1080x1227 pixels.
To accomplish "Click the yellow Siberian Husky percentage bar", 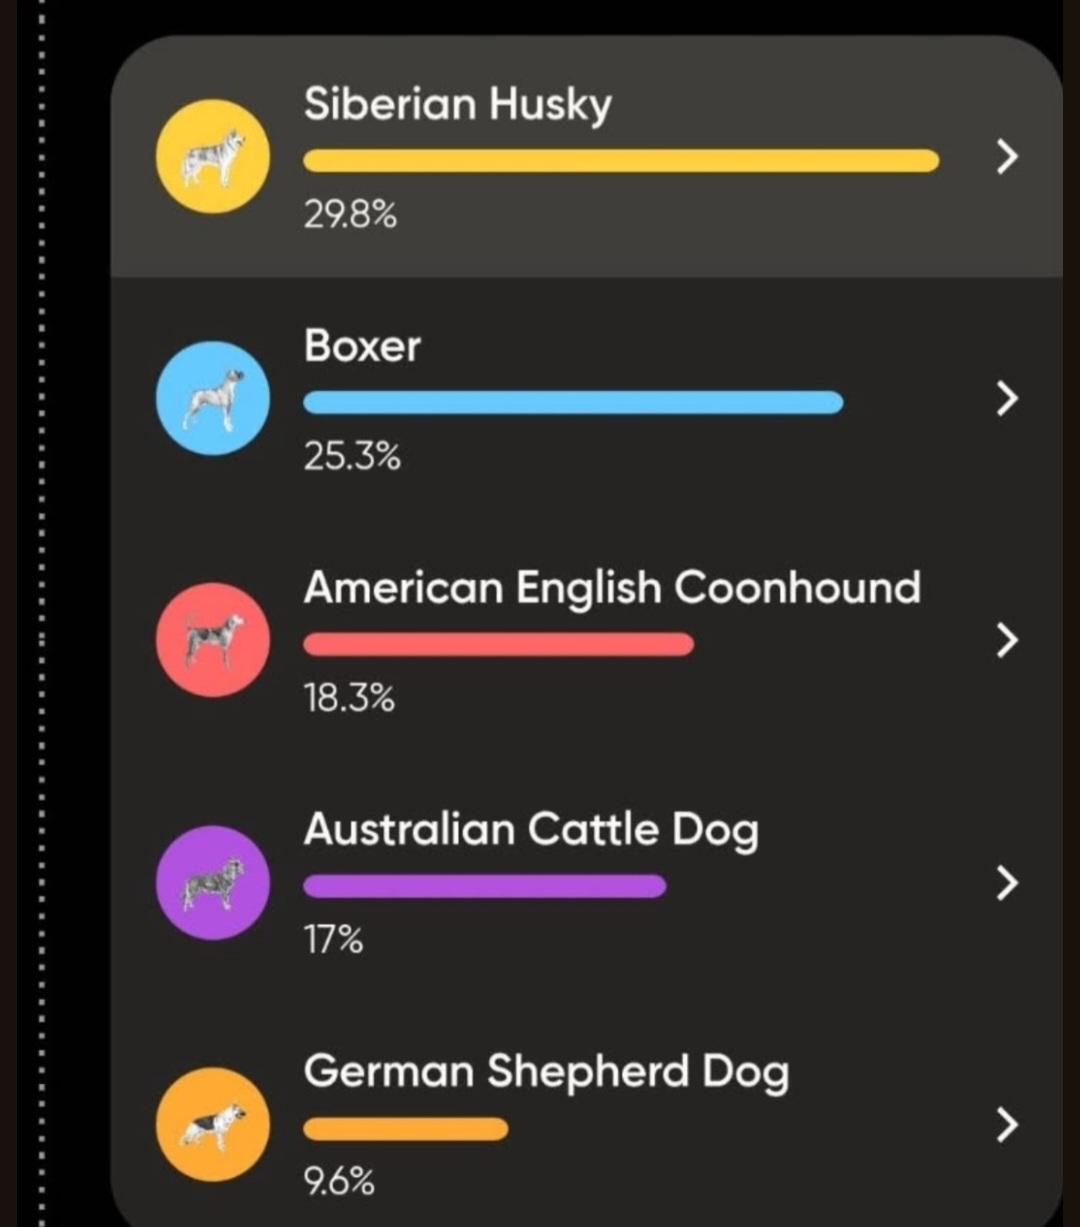I will pos(621,161).
